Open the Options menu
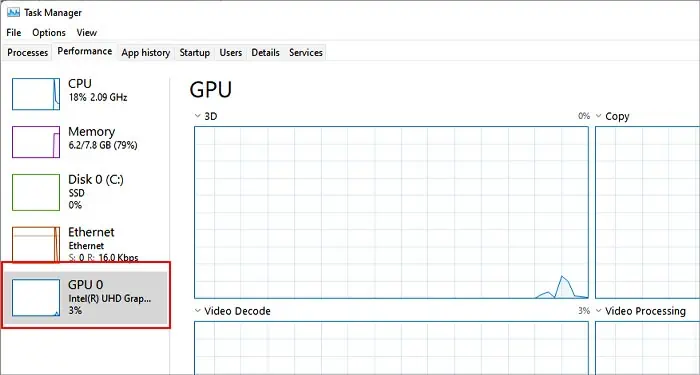 (x=49, y=33)
